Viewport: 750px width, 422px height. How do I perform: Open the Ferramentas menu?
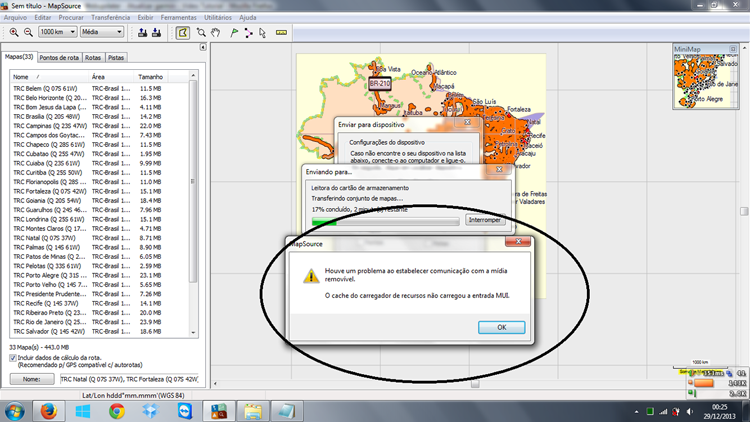[x=178, y=17]
